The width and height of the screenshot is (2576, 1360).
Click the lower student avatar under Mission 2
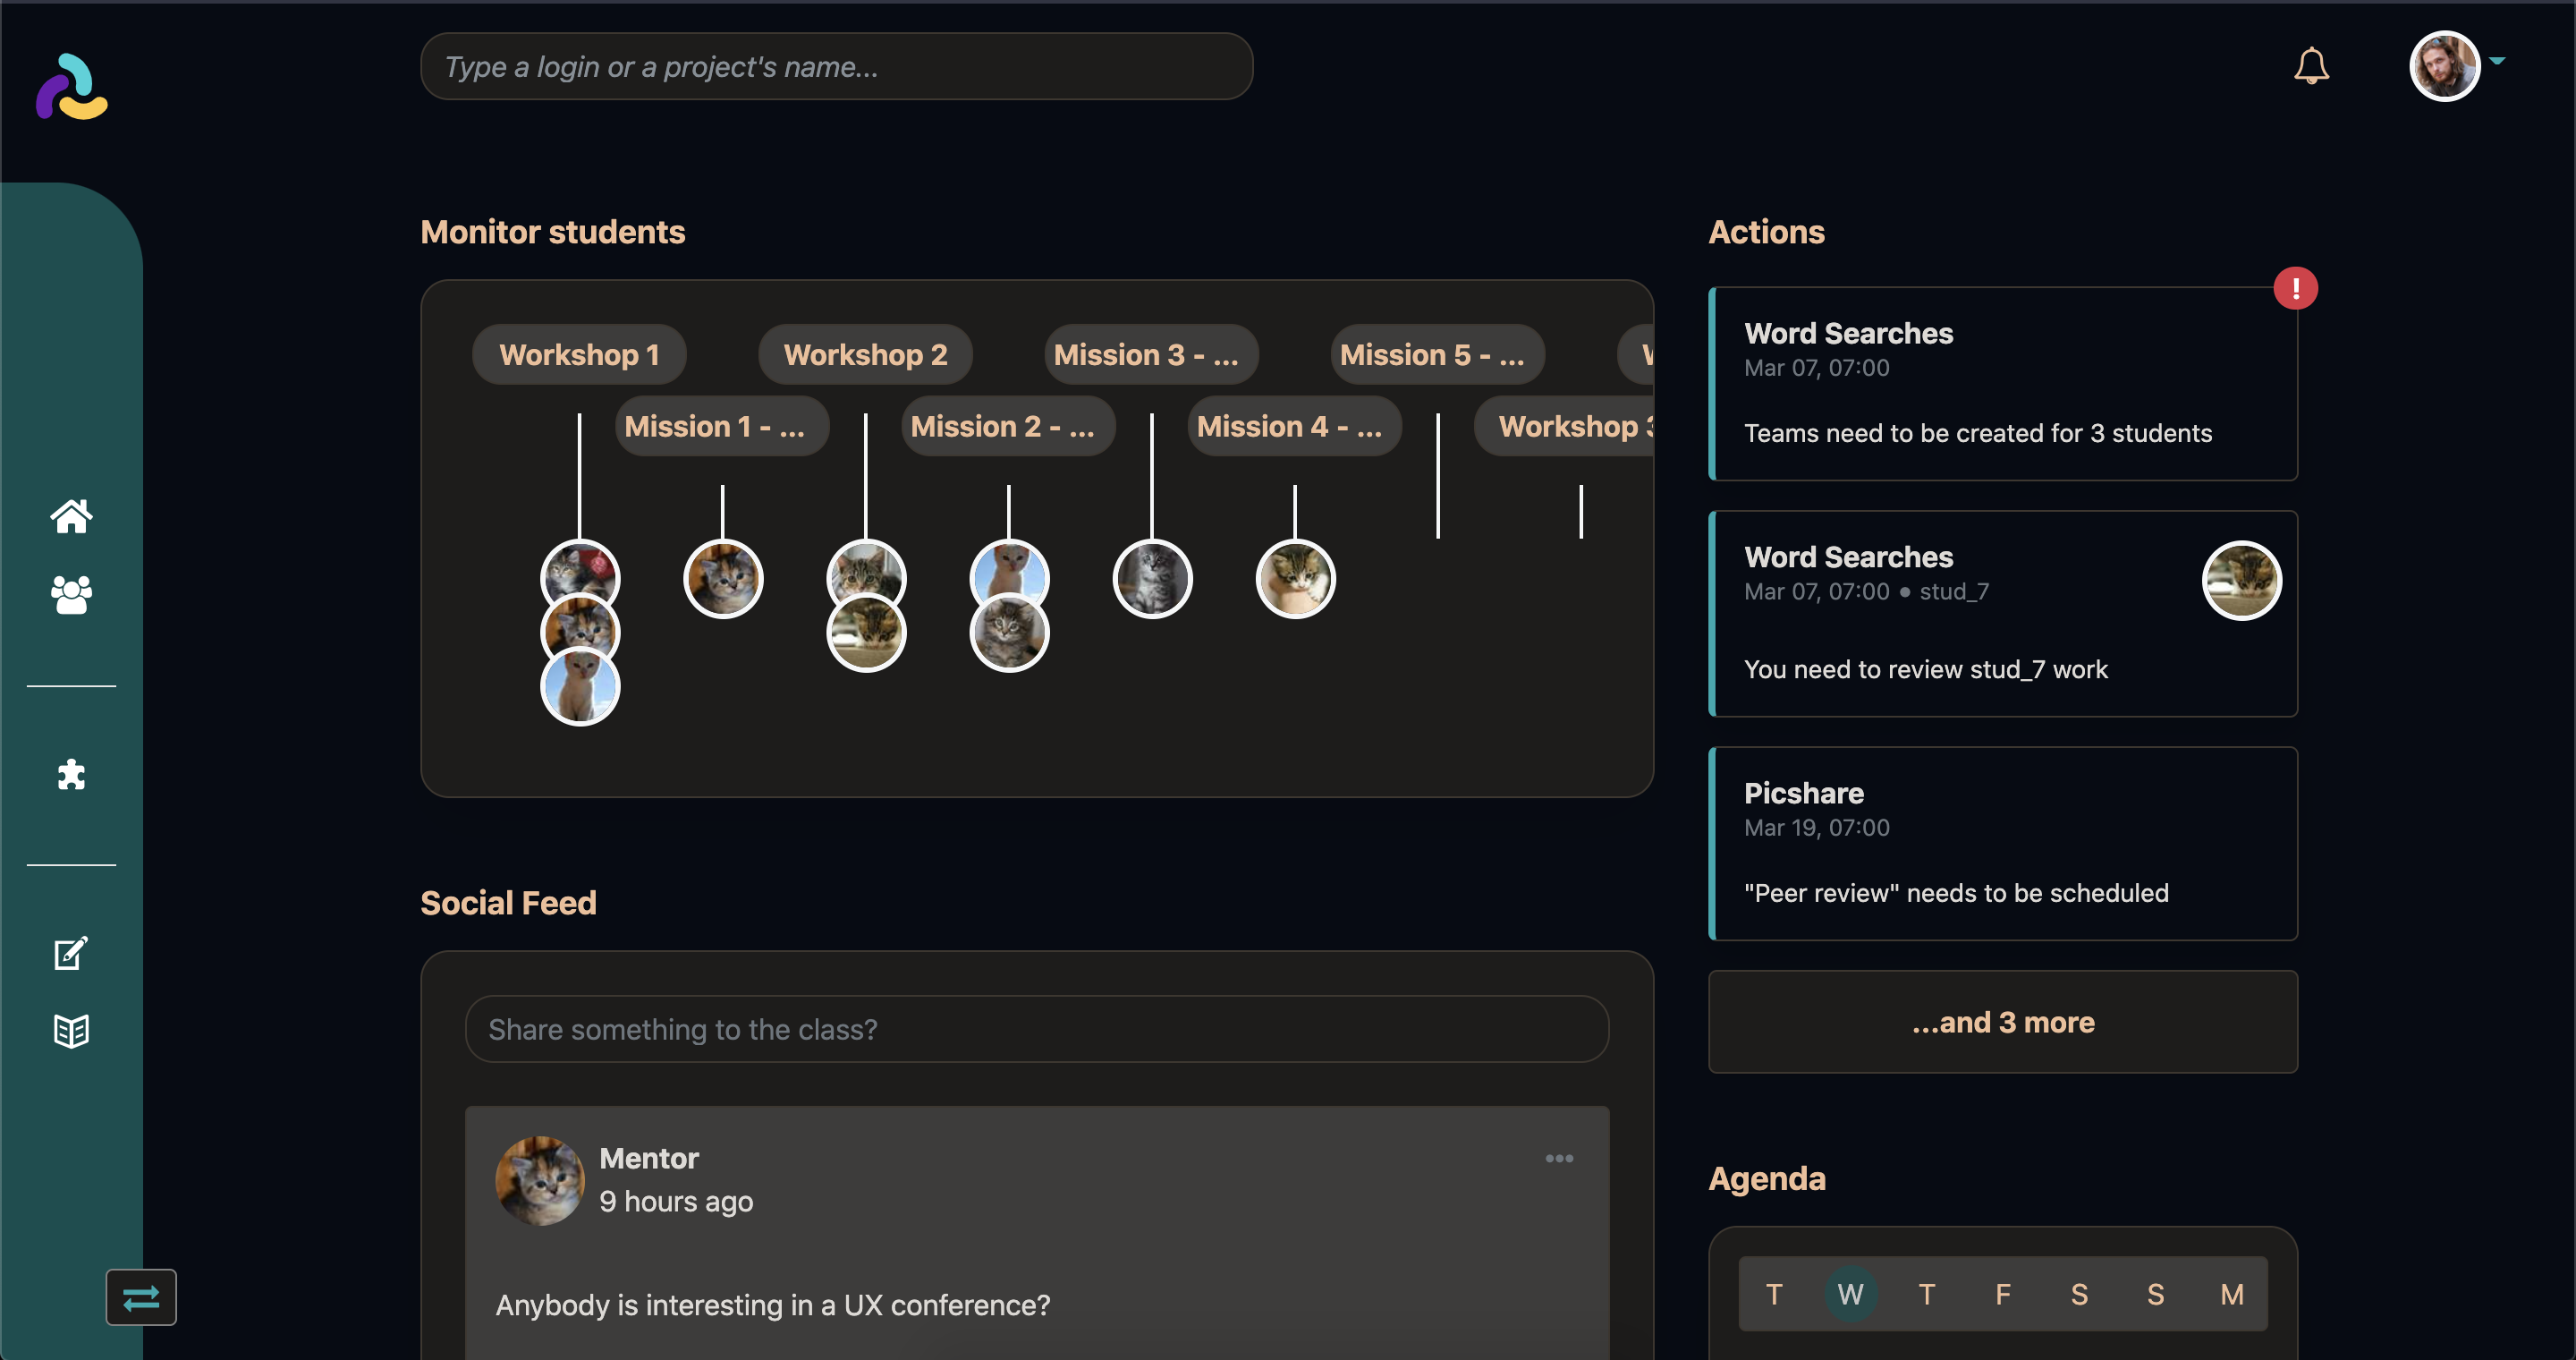pyautogui.click(x=1009, y=633)
